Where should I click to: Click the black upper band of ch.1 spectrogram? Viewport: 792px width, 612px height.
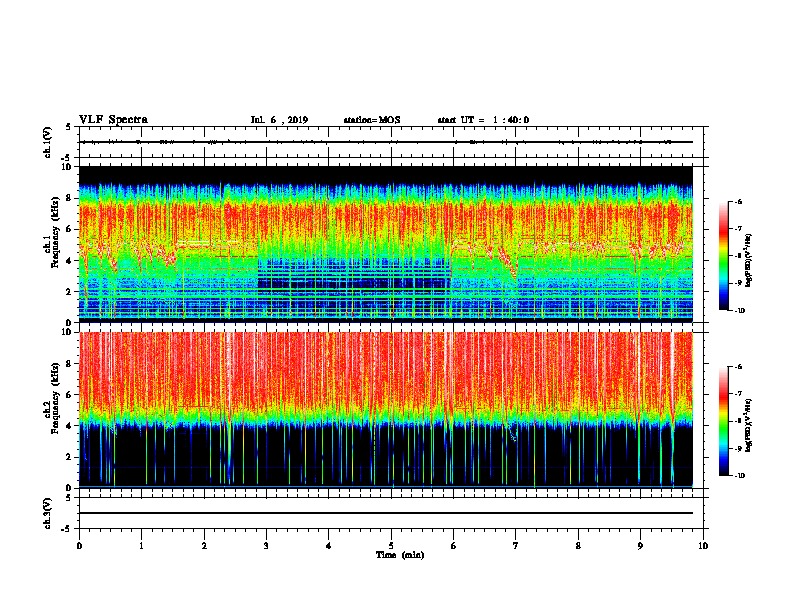pos(386,175)
